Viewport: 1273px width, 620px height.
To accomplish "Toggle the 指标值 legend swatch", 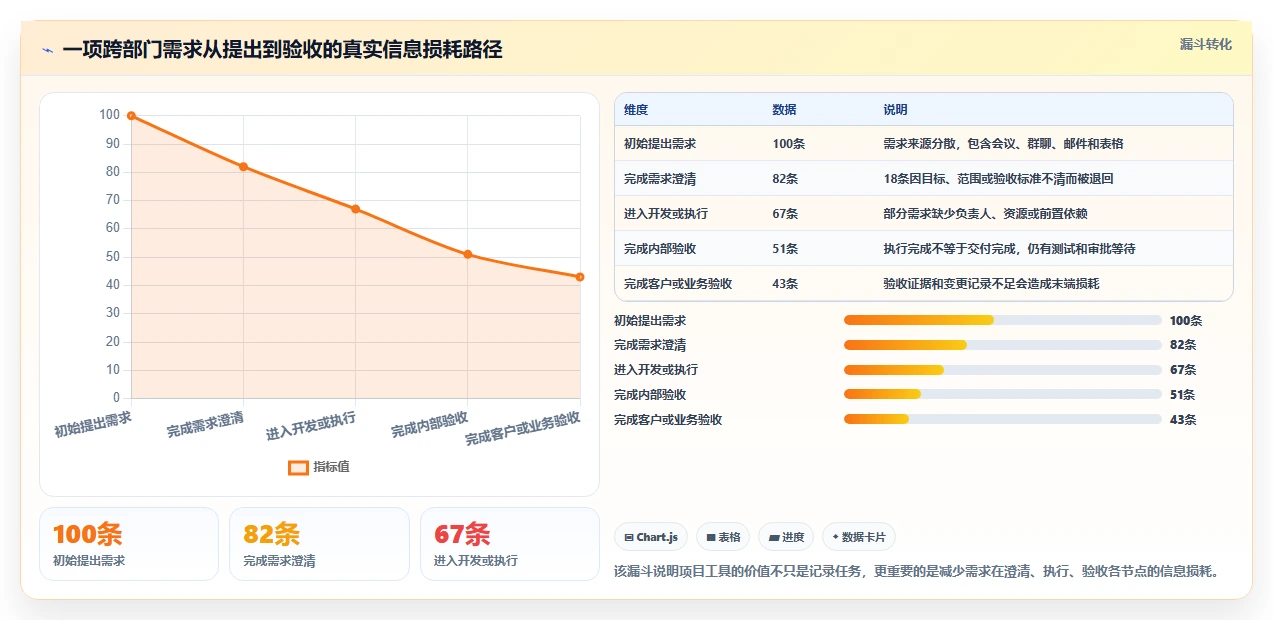I will pyautogui.click(x=298, y=467).
